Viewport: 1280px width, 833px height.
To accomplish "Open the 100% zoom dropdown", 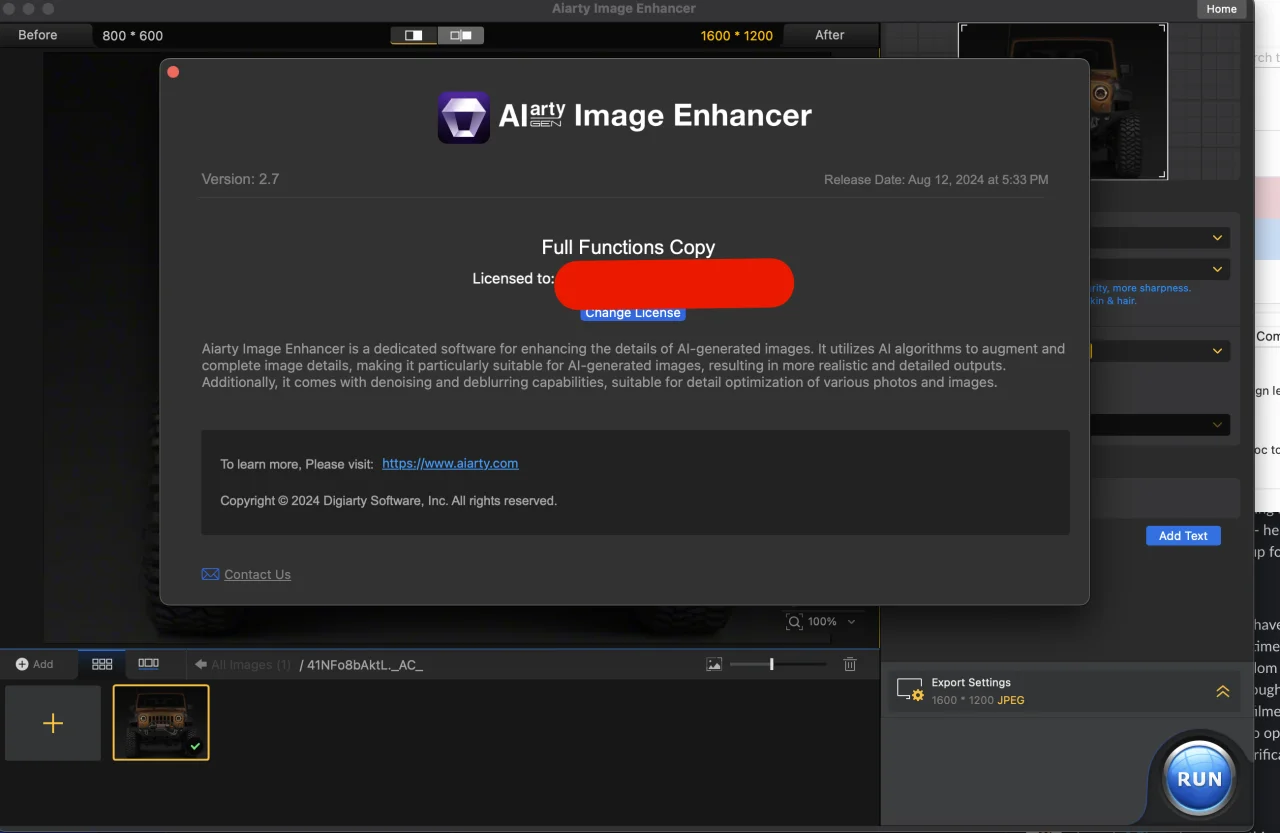I will (851, 622).
